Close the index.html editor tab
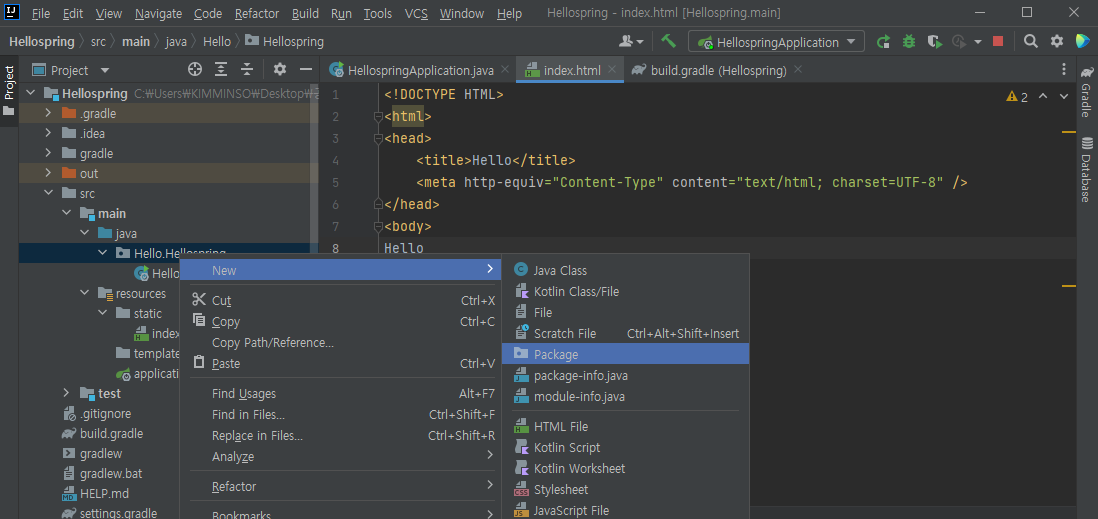The height and width of the screenshot is (519, 1098). [613, 69]
